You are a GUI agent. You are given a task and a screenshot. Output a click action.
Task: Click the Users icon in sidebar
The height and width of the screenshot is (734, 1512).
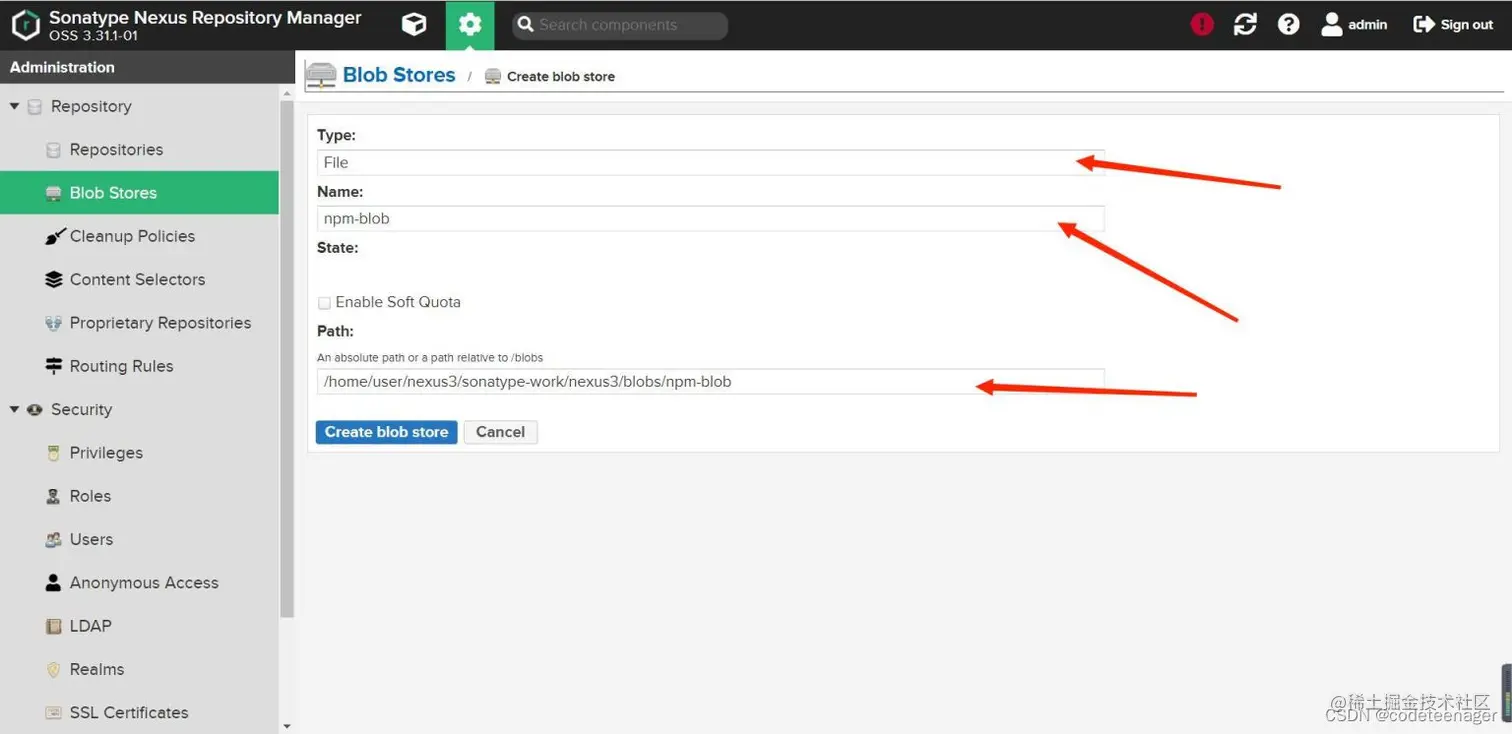point(54,539)
